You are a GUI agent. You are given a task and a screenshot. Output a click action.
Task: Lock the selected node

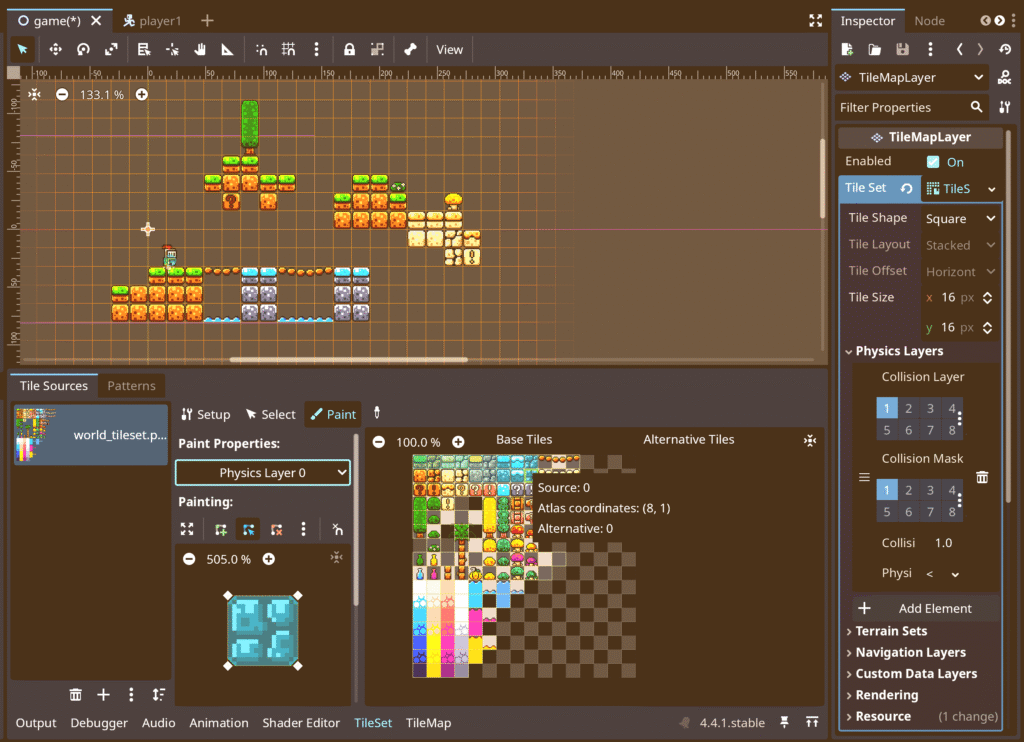(349, 50)
